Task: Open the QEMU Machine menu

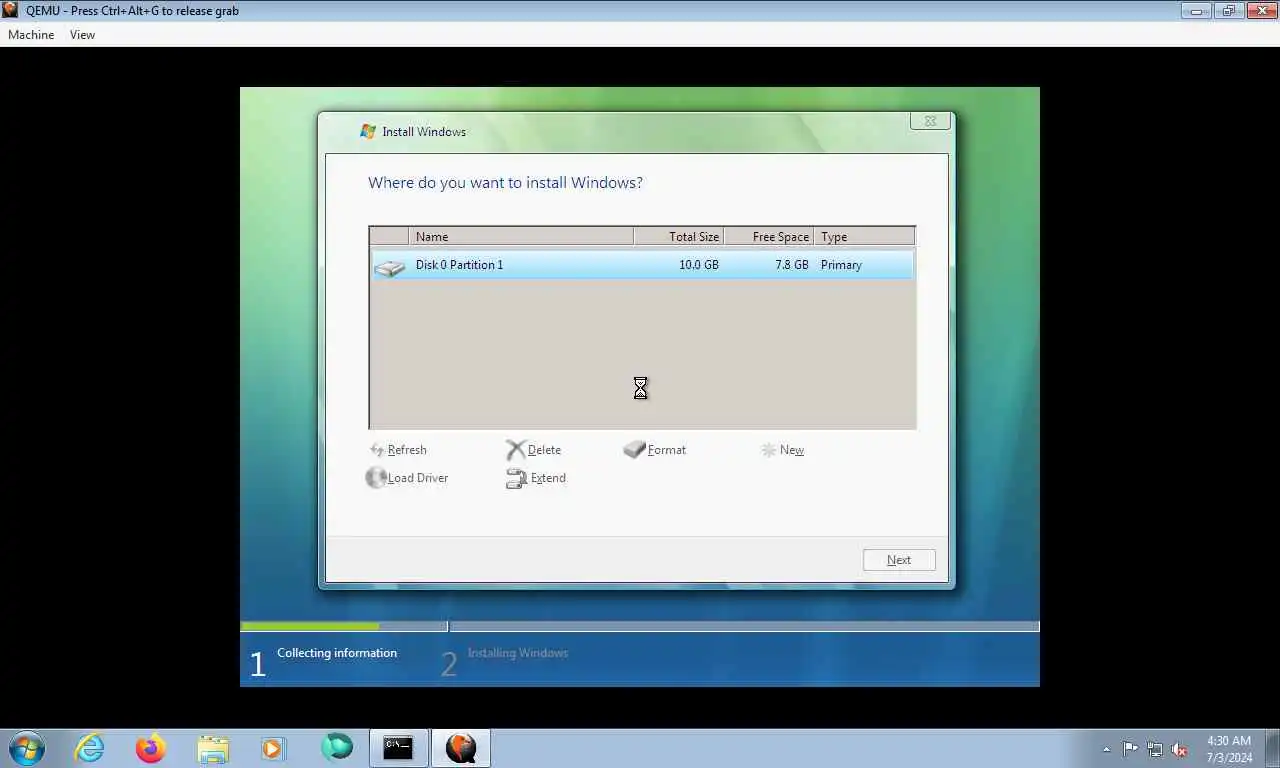Action: pos(31,35)
